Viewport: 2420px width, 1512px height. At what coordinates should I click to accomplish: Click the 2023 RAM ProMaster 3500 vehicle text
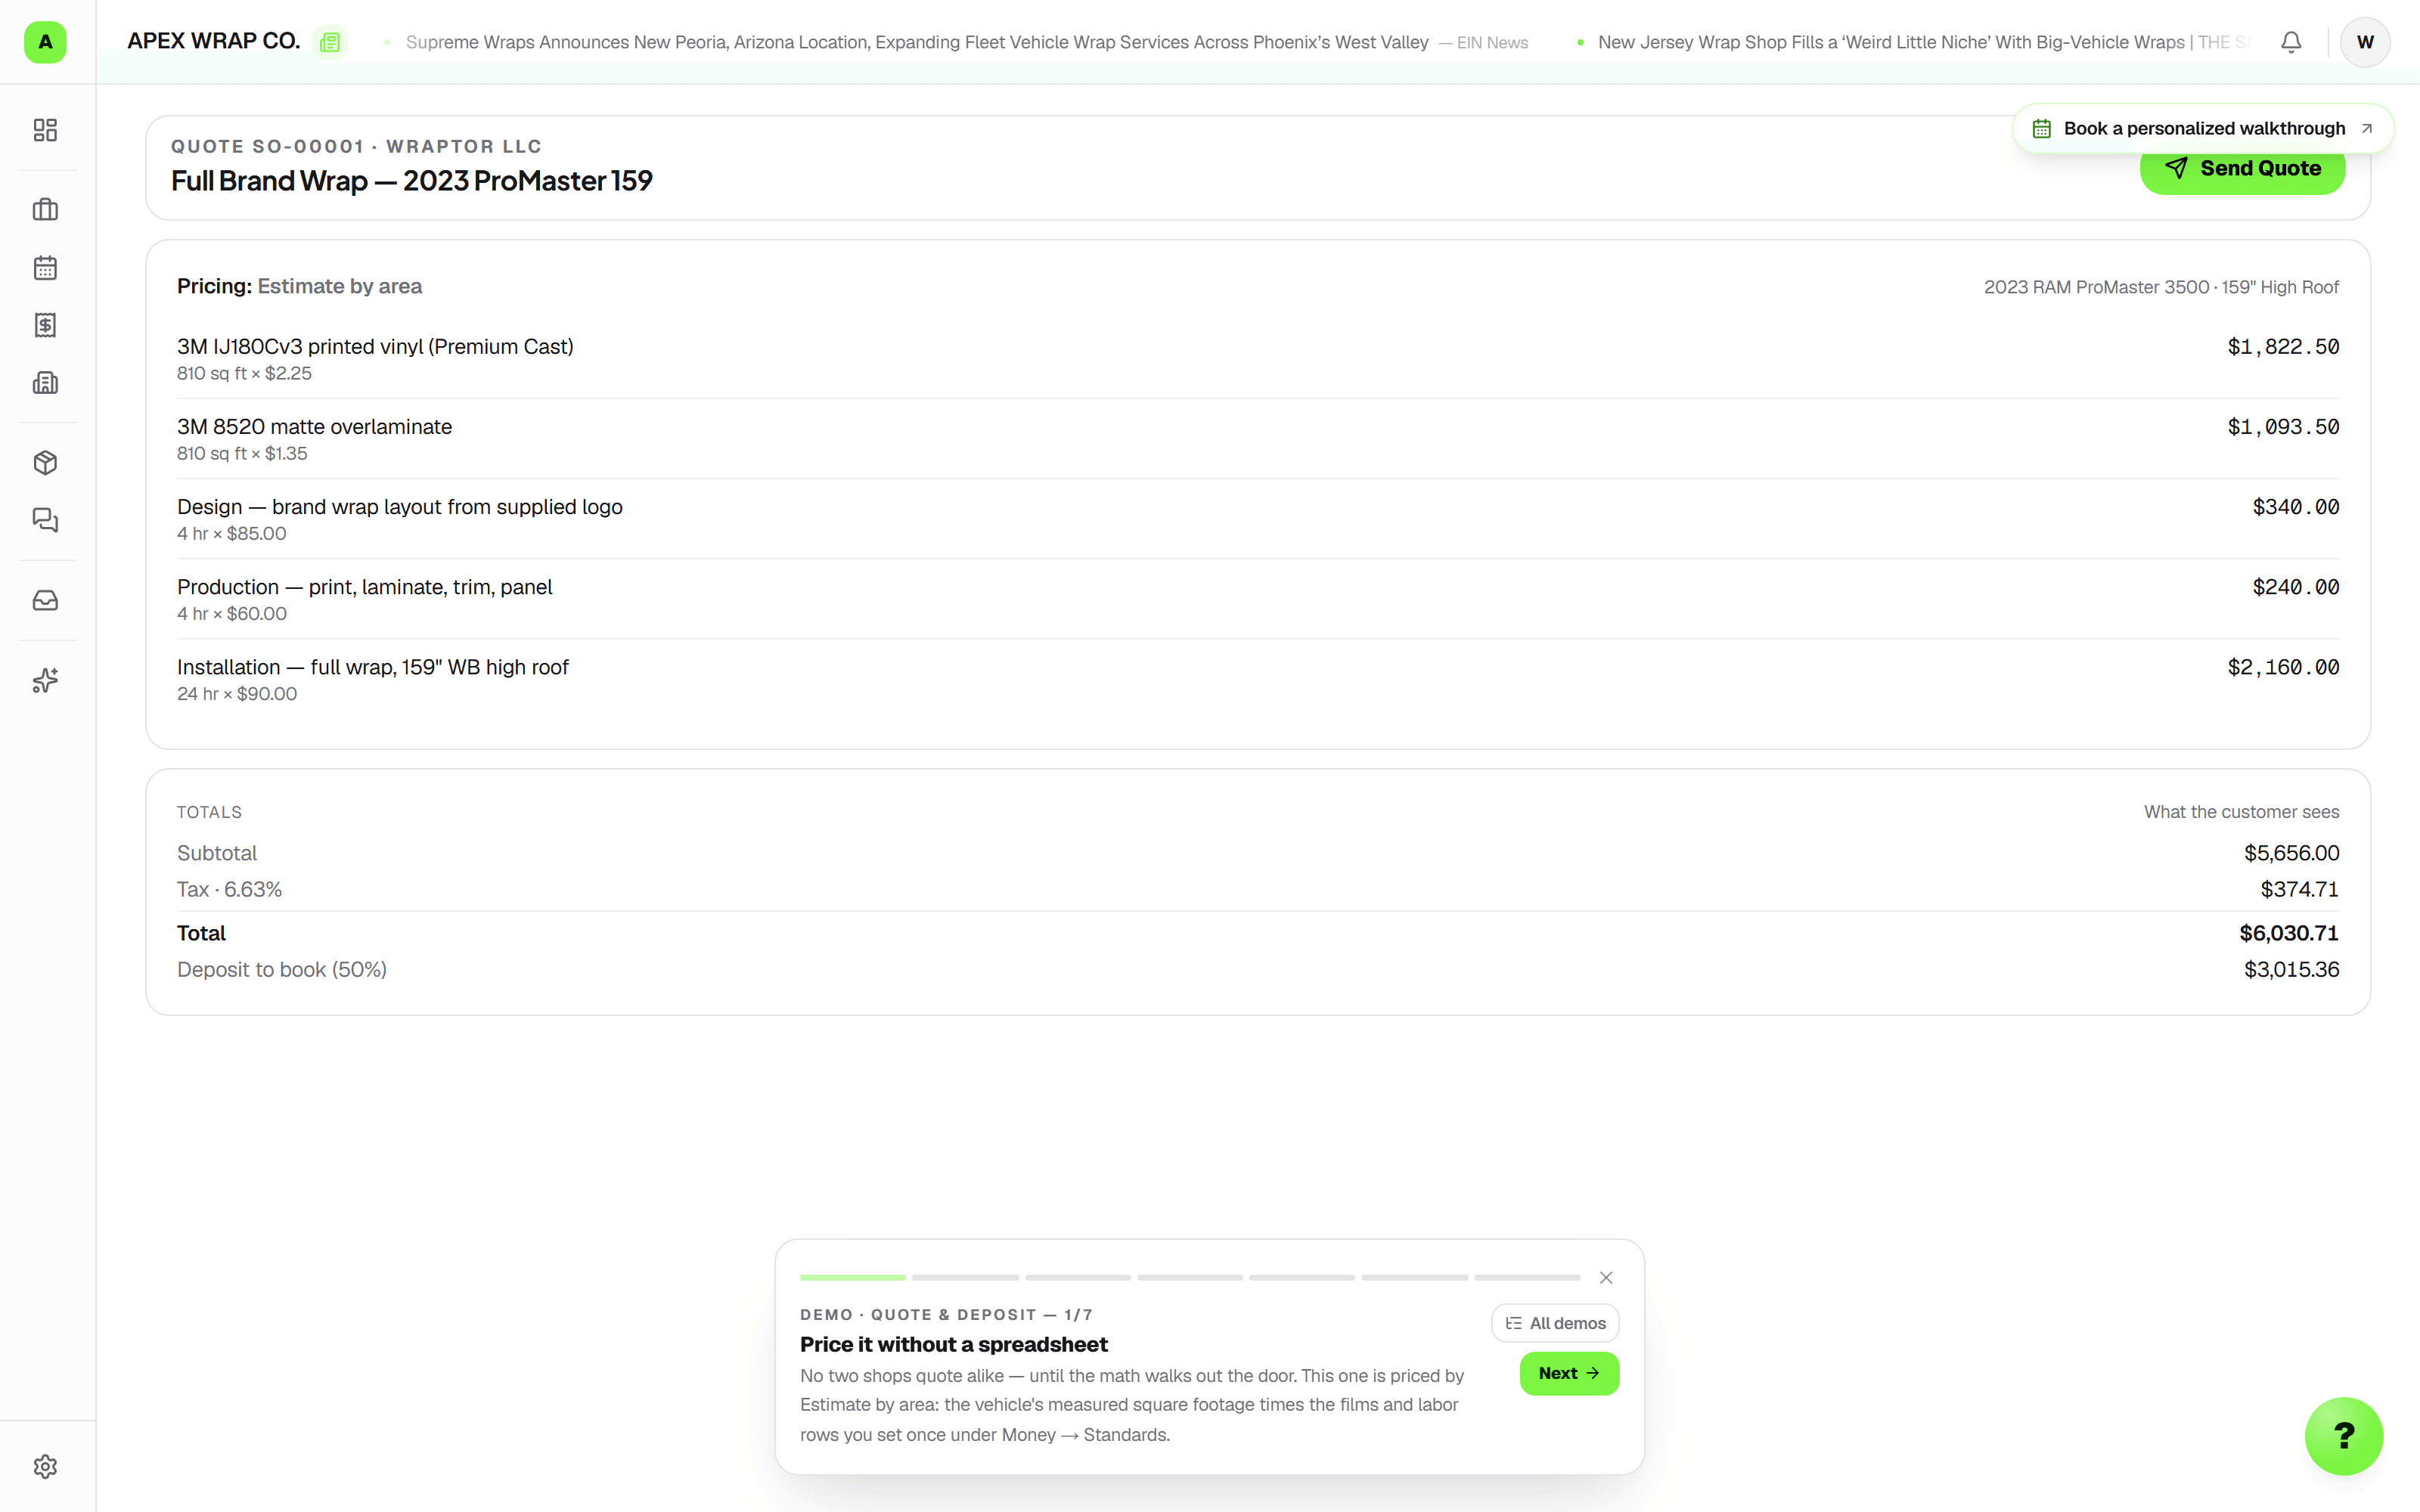point(2161,287)
